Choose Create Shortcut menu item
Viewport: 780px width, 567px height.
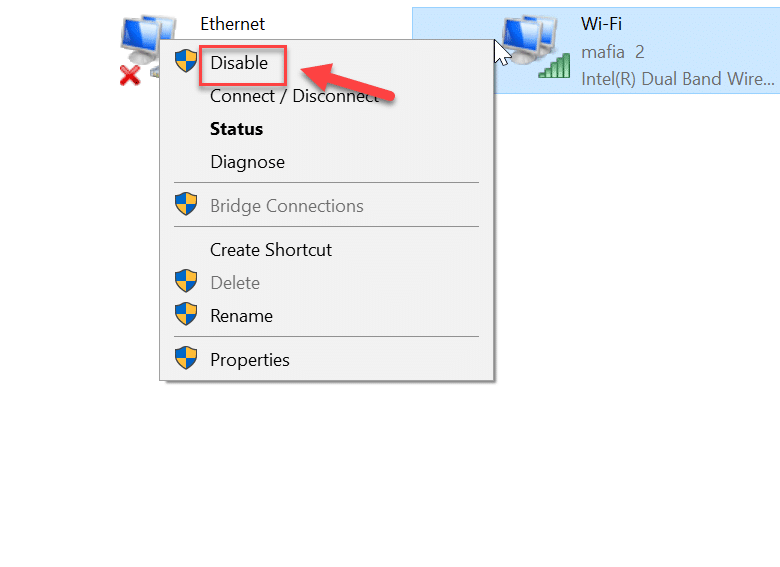pyautogui.click(x=271, y=250)
